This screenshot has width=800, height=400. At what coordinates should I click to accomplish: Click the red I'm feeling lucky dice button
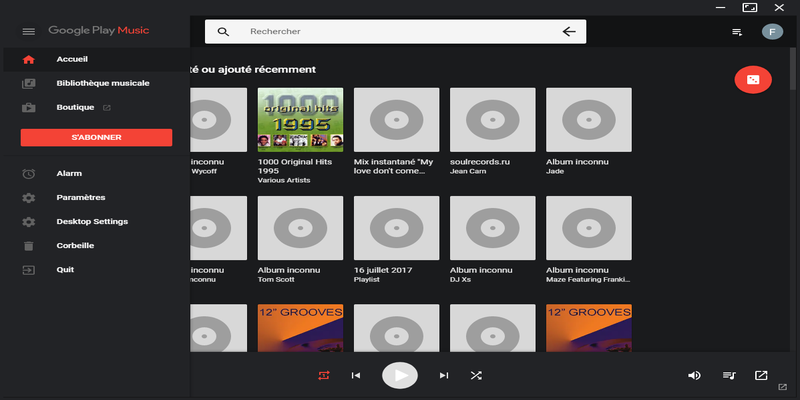(x=753, y=80)
